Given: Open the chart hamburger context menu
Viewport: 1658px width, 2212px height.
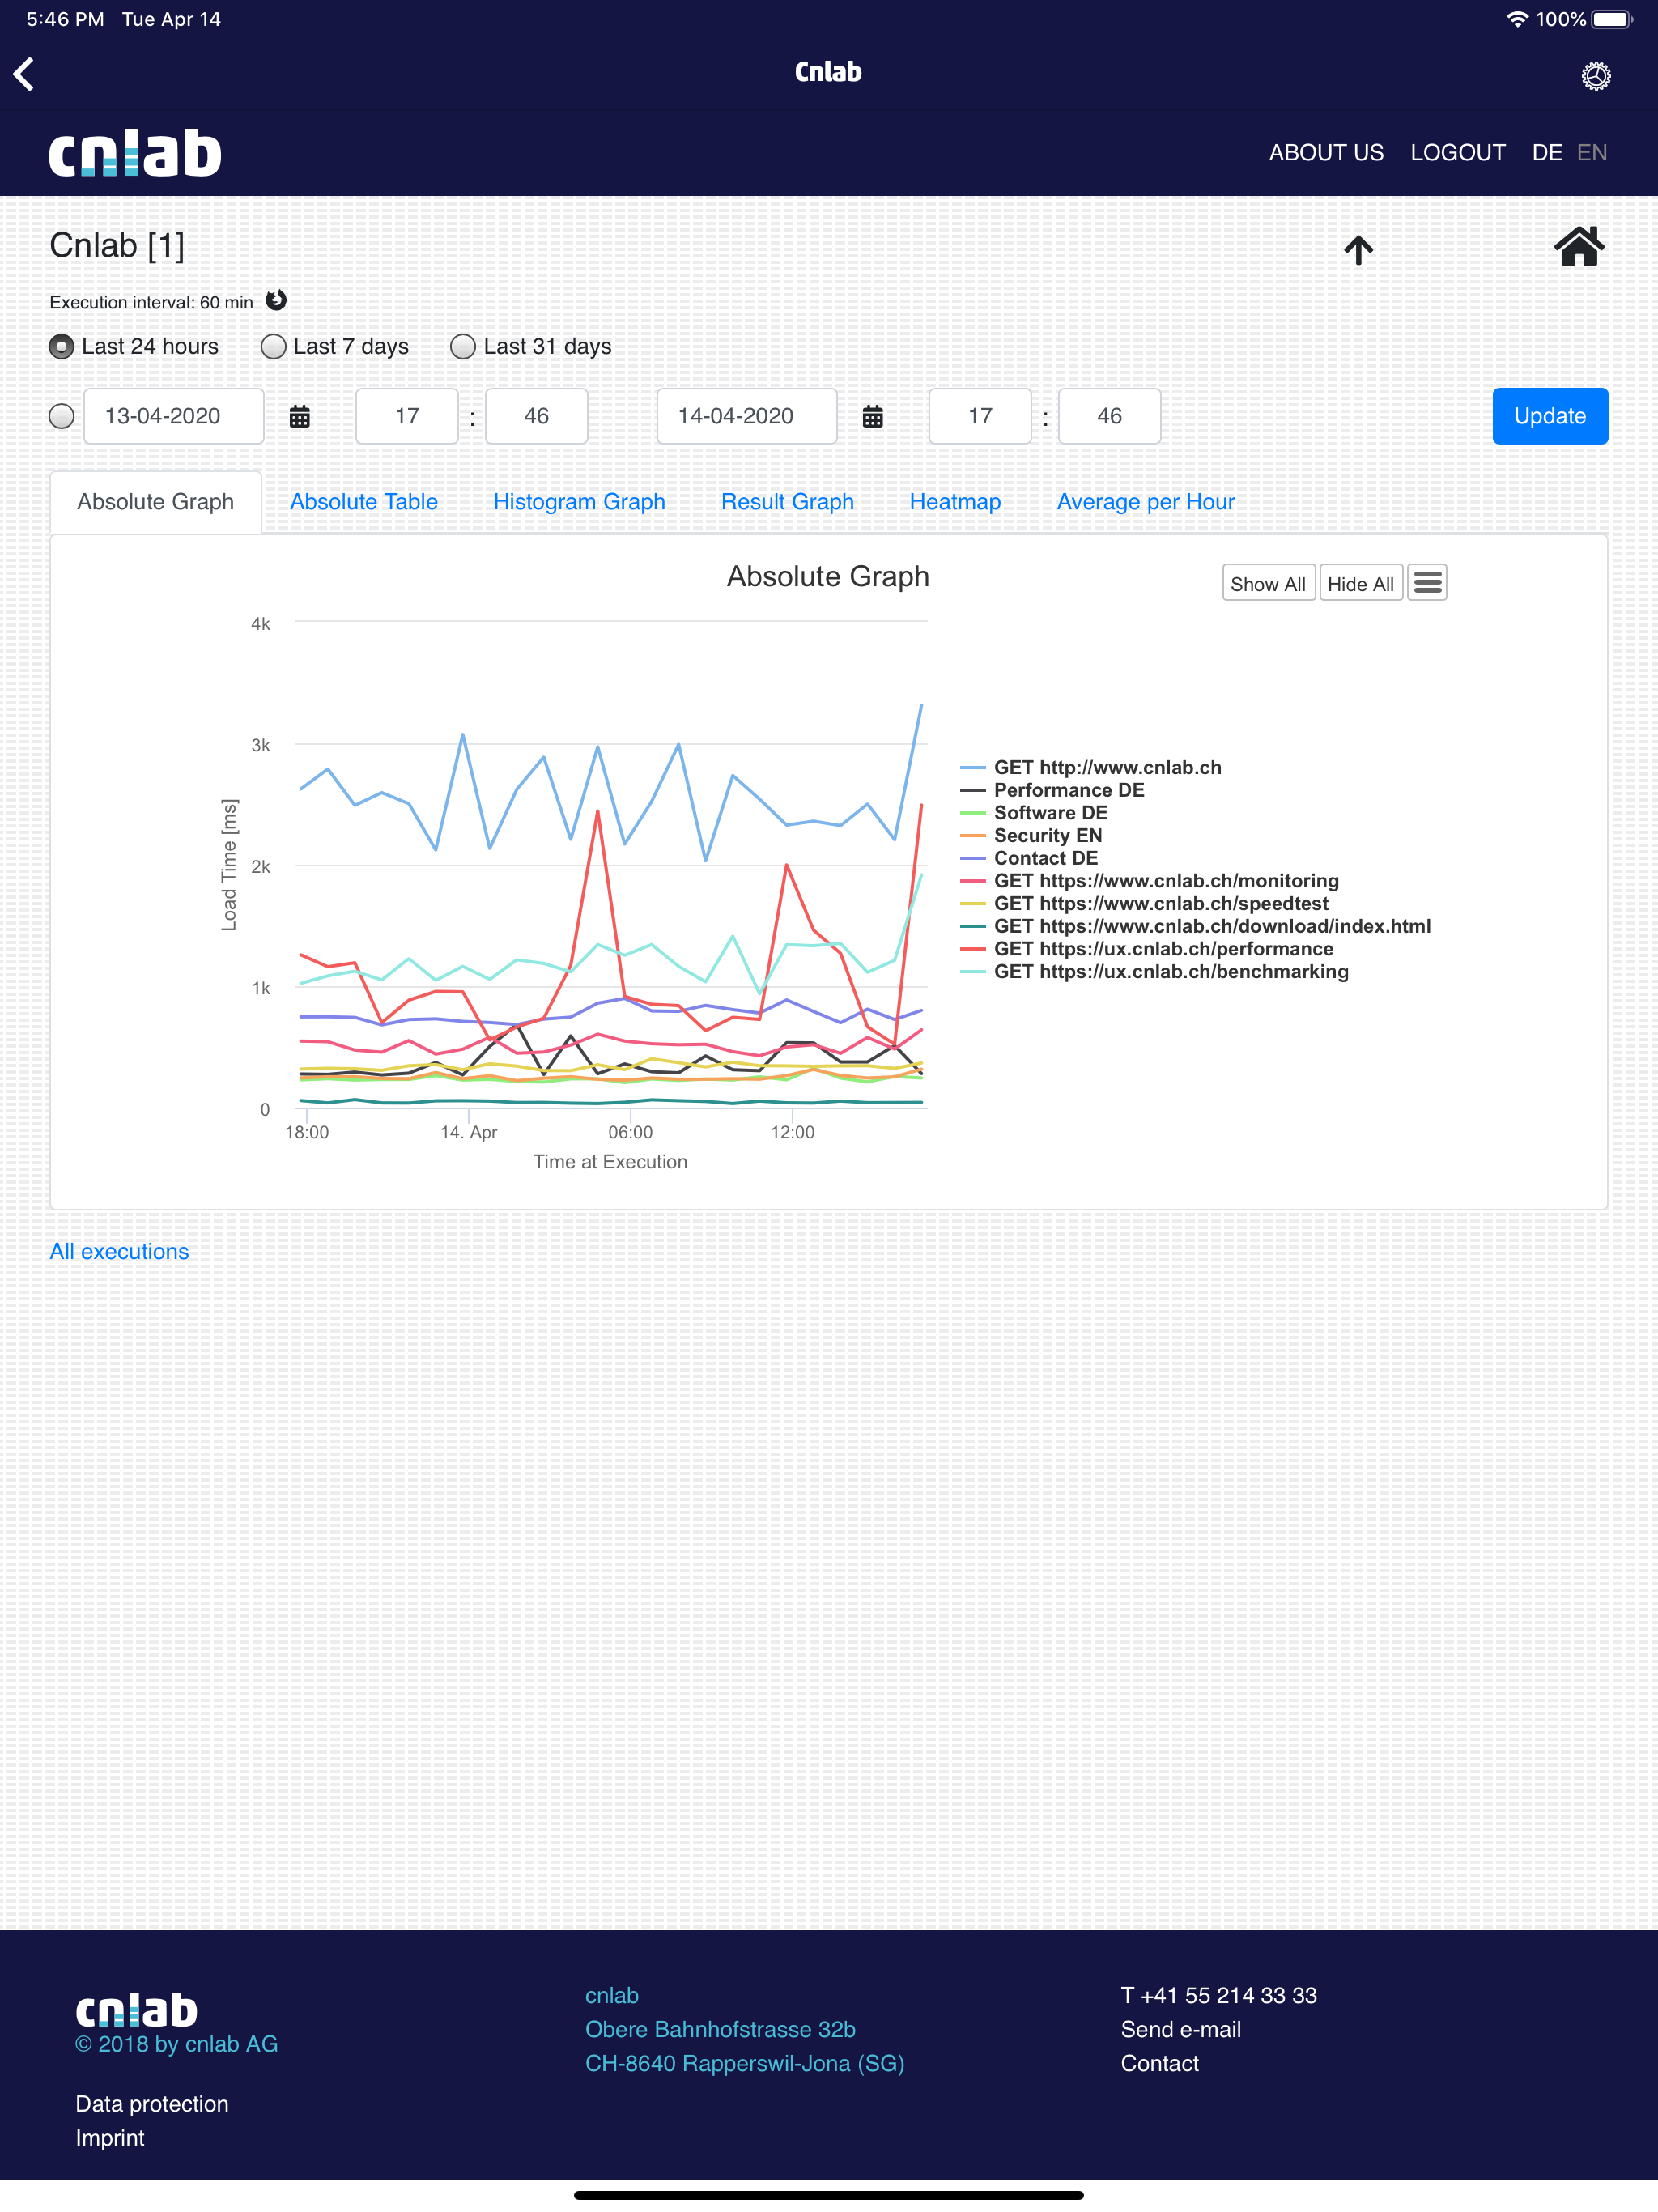Looking at the screenshot, I should click(1427, 583).
